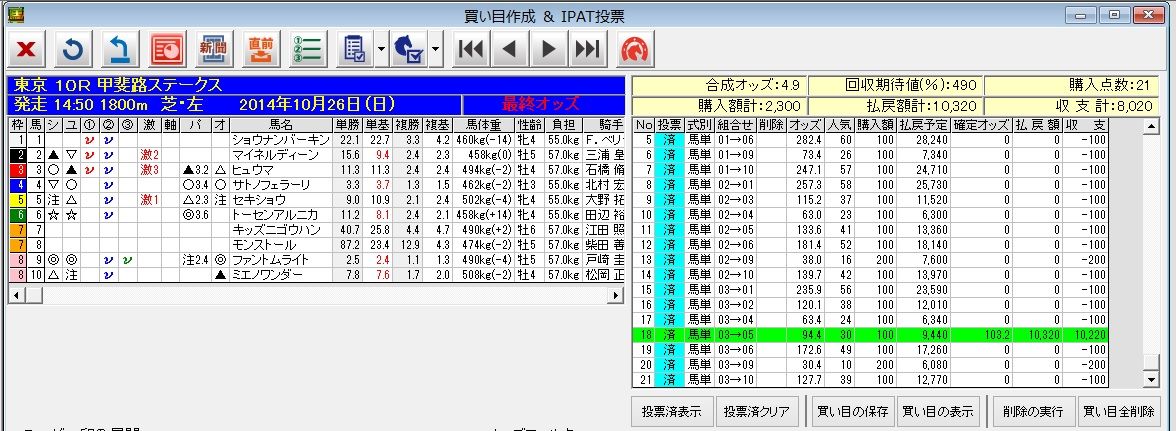Image resolution: width=1176 pixels, height=431 pixels.
Task: Open the red pie-chart report icon
Action: 168,49
